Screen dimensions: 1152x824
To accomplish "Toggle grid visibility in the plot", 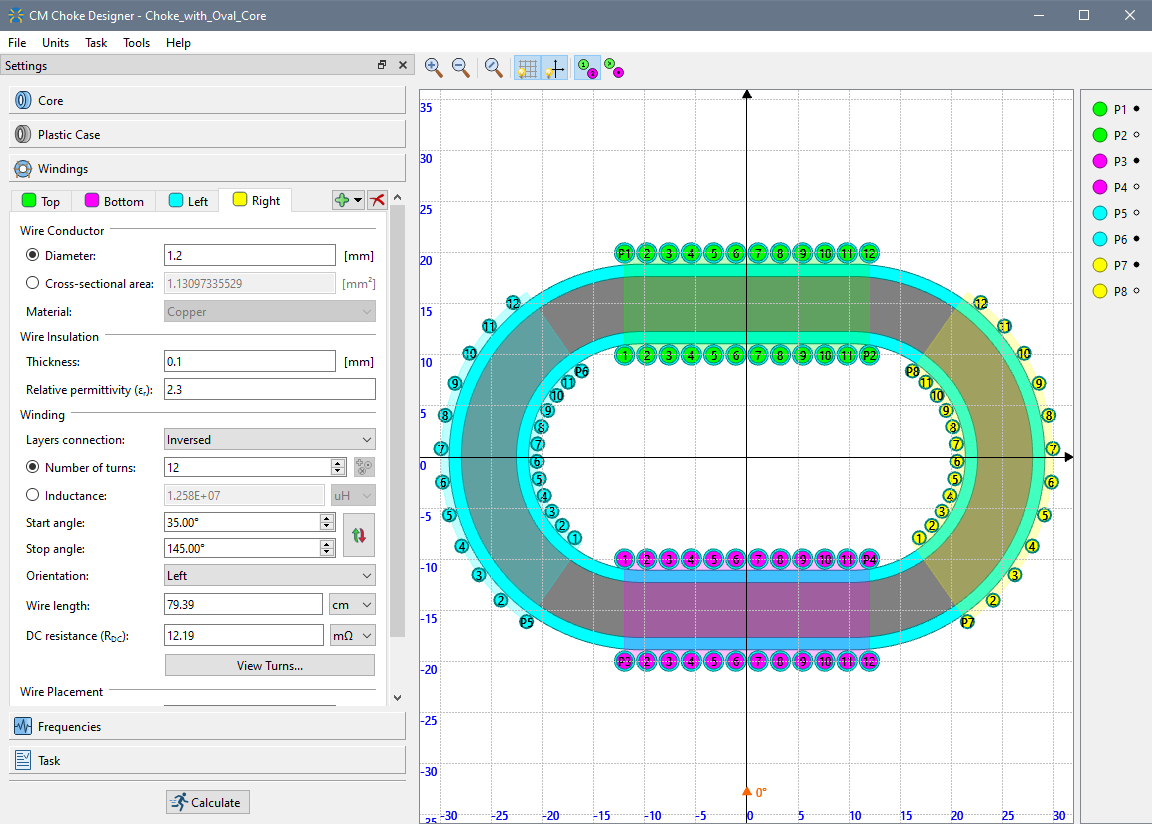I will tap(527, 67).
